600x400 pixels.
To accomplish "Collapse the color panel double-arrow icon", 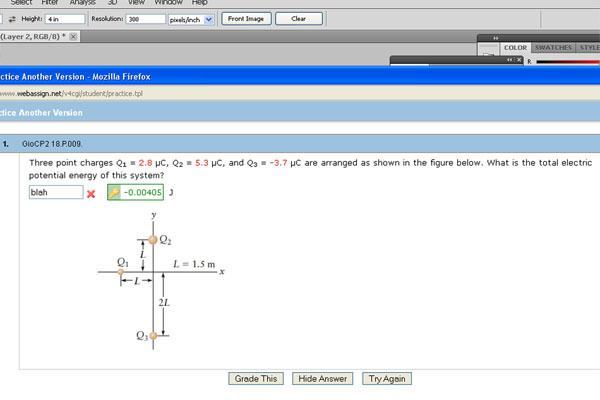I will tap(496, 38).
